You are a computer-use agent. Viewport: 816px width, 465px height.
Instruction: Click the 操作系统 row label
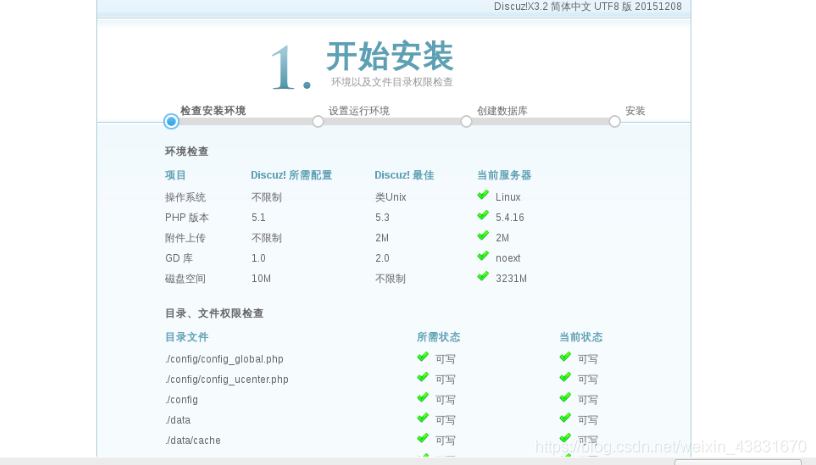[x=185, y=197]
